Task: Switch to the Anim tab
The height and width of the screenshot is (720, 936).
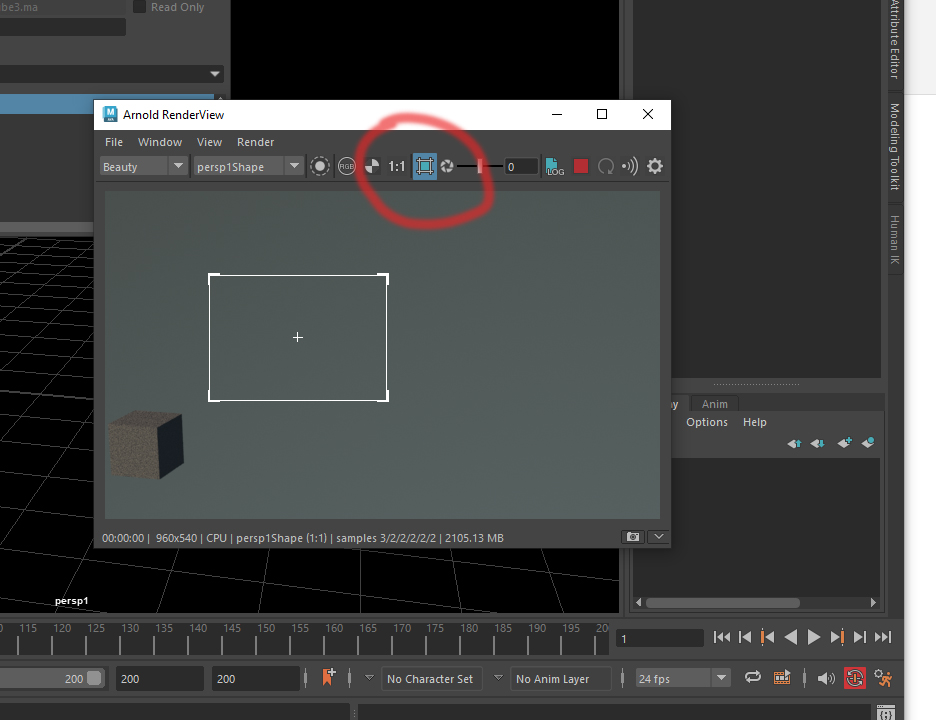Action: pyautogui.click(x=714, y=403)
